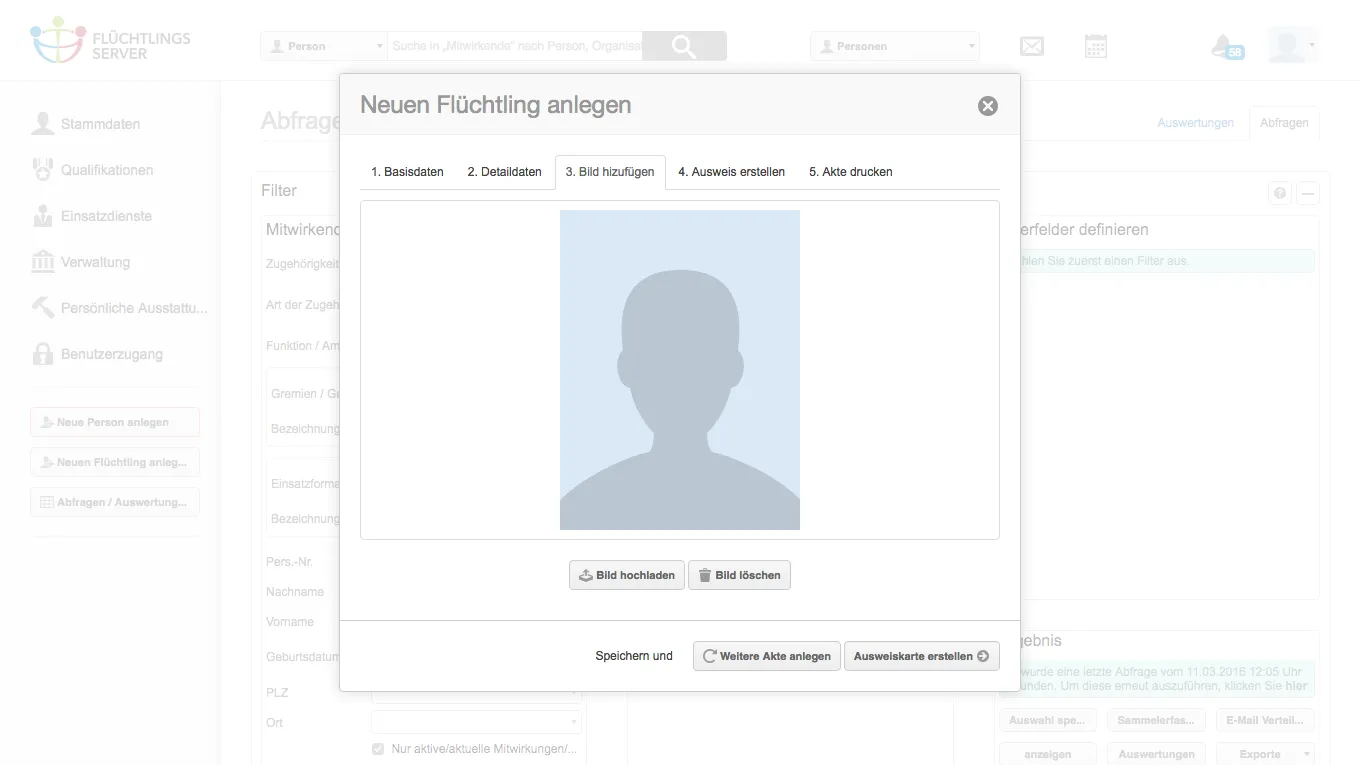The image size is (1360, 765).
Task: Open the 1. Basisdaten tab
Action: (x=407, y=172)
